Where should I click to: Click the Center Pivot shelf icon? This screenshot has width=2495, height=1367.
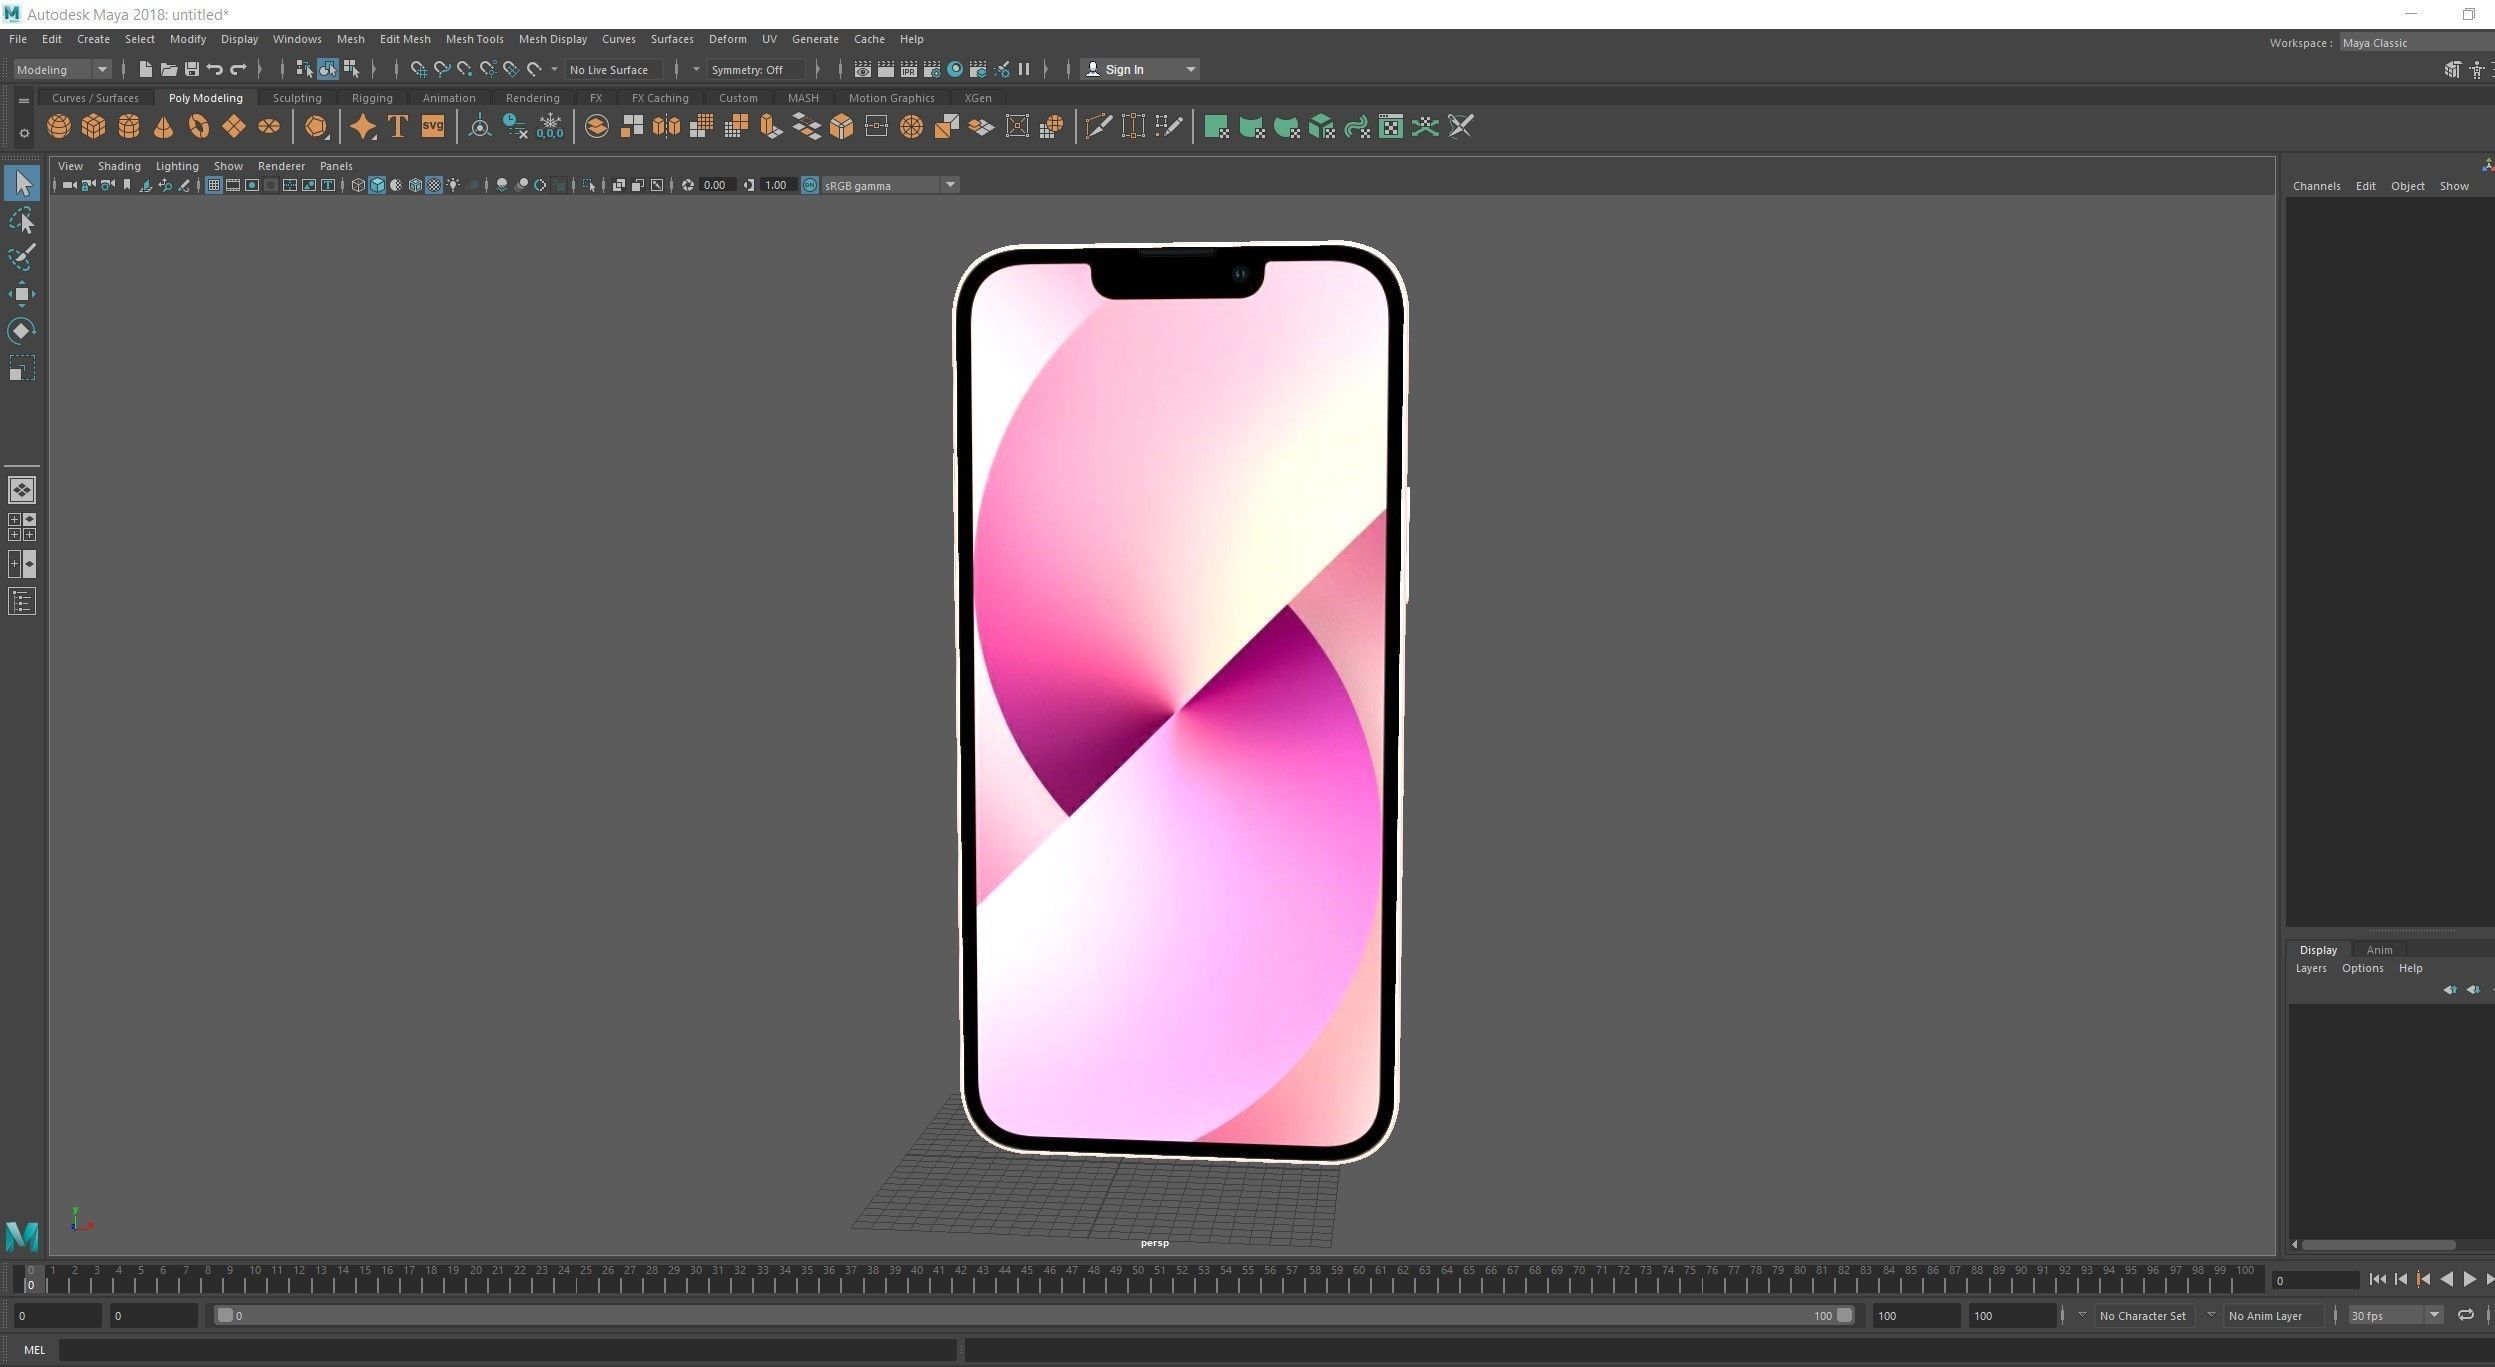tap(480, 127)
